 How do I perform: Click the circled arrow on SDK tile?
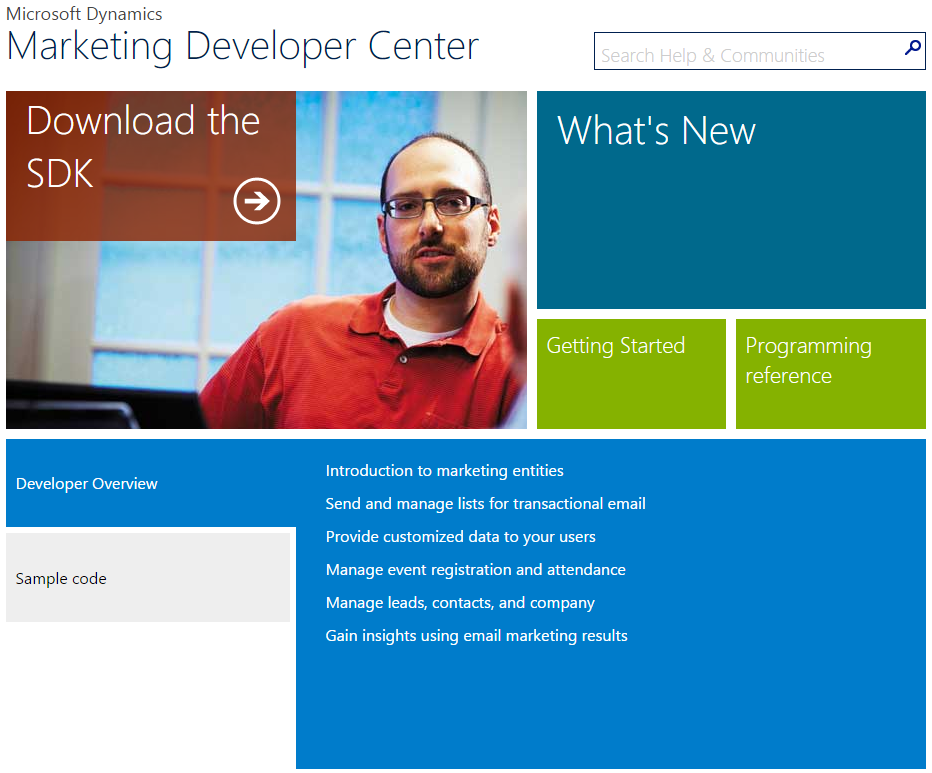[x=257, y=201]
